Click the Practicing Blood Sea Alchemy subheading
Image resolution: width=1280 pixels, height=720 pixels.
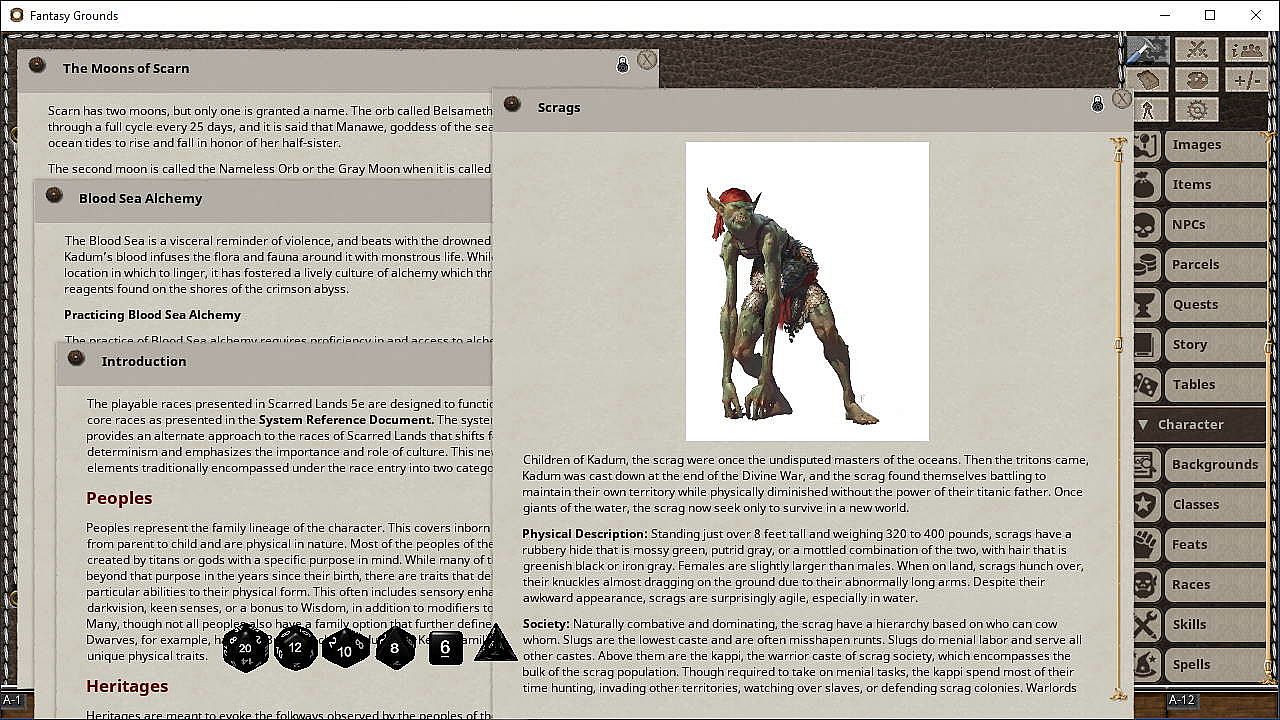click(x=152, y=315)
